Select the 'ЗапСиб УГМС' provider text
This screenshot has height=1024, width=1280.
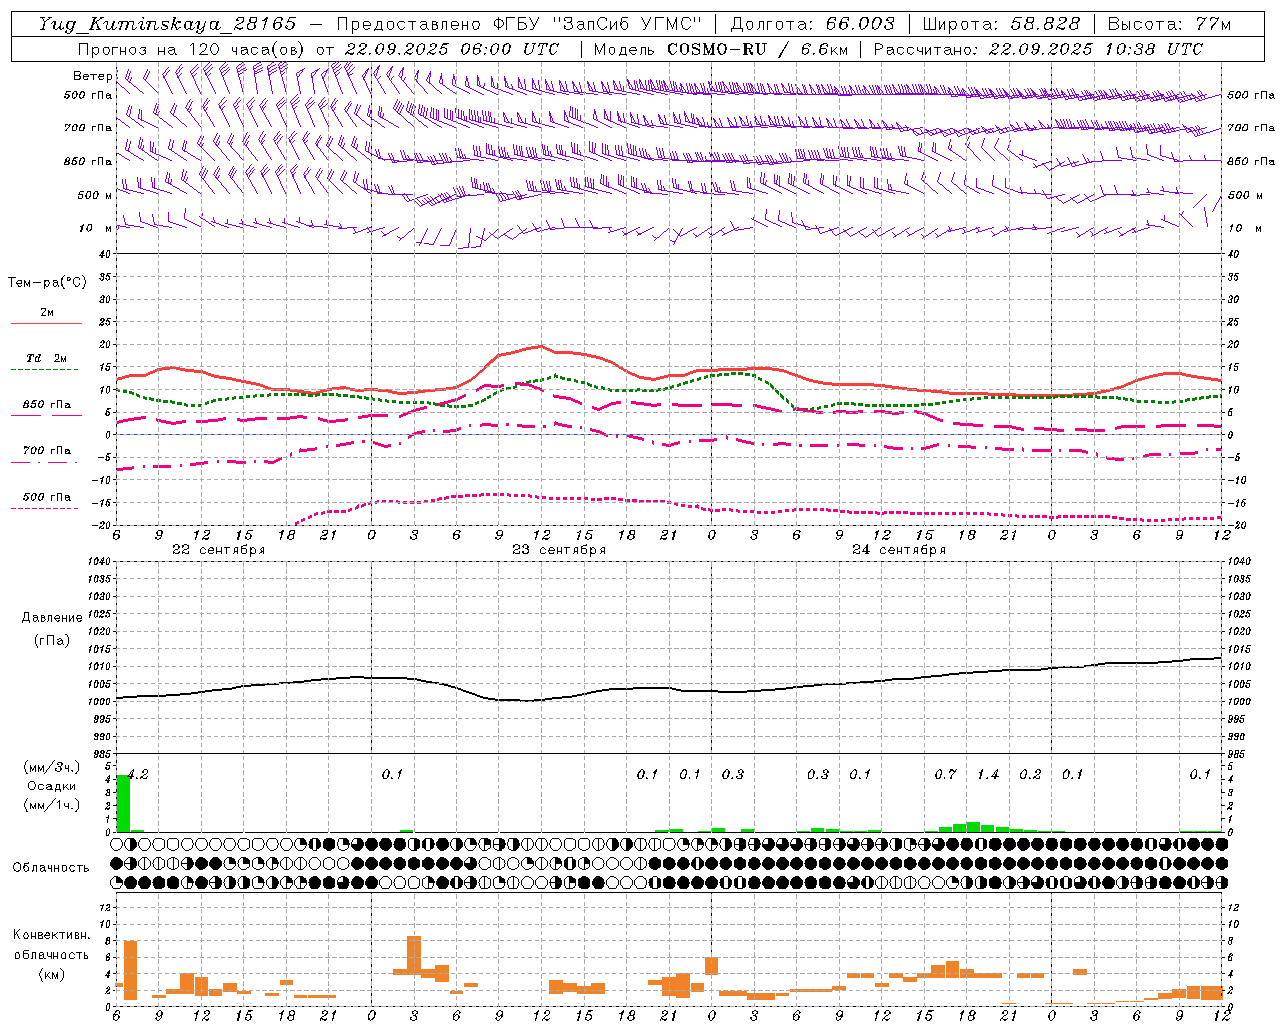click(628, 24)
